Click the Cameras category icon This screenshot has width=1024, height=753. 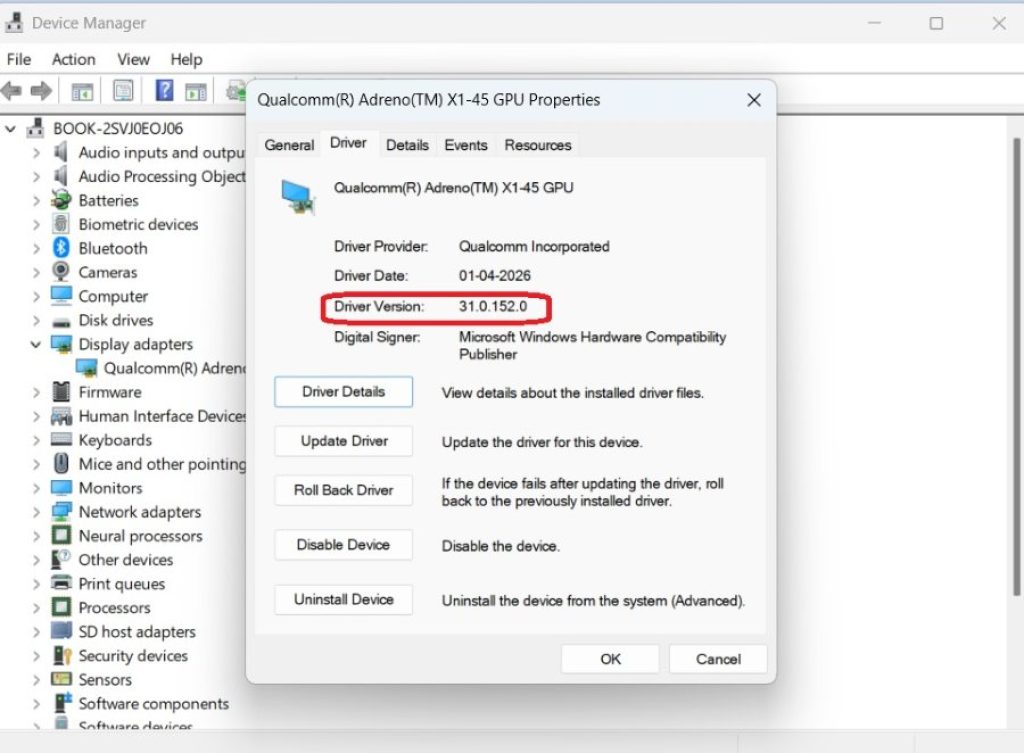61,272
